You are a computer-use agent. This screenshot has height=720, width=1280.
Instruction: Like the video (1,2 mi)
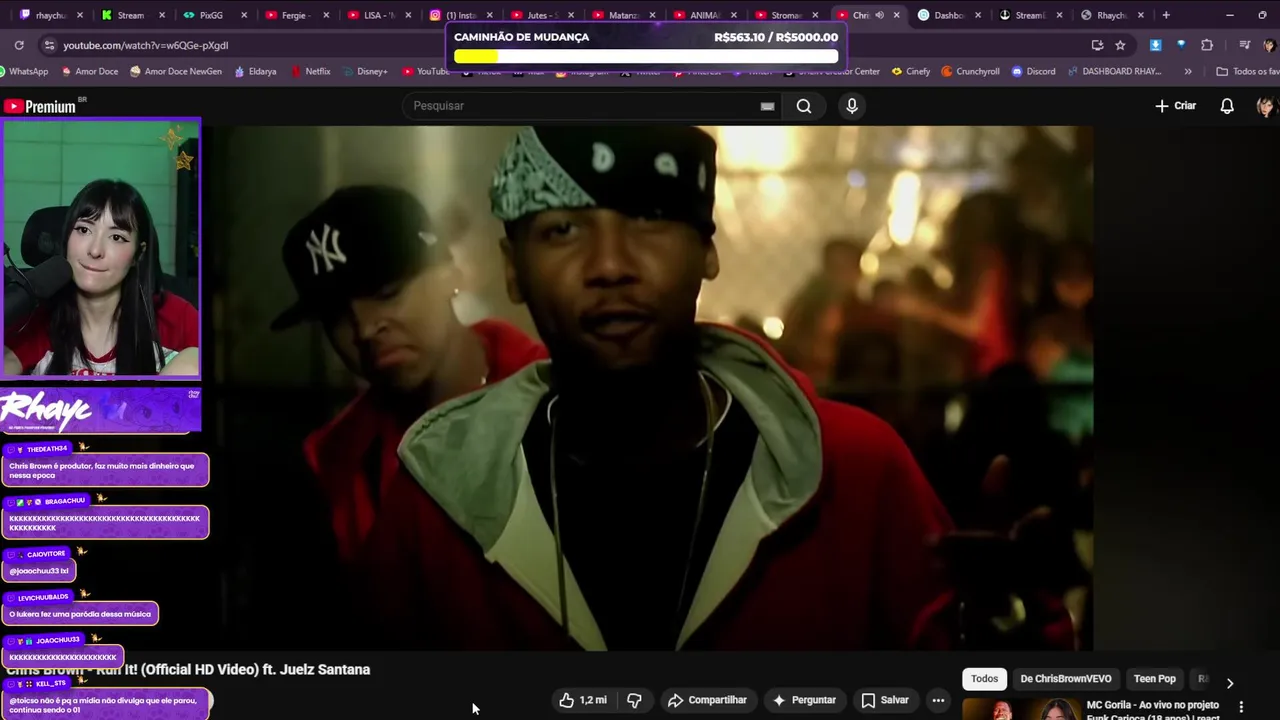[584, 700]
